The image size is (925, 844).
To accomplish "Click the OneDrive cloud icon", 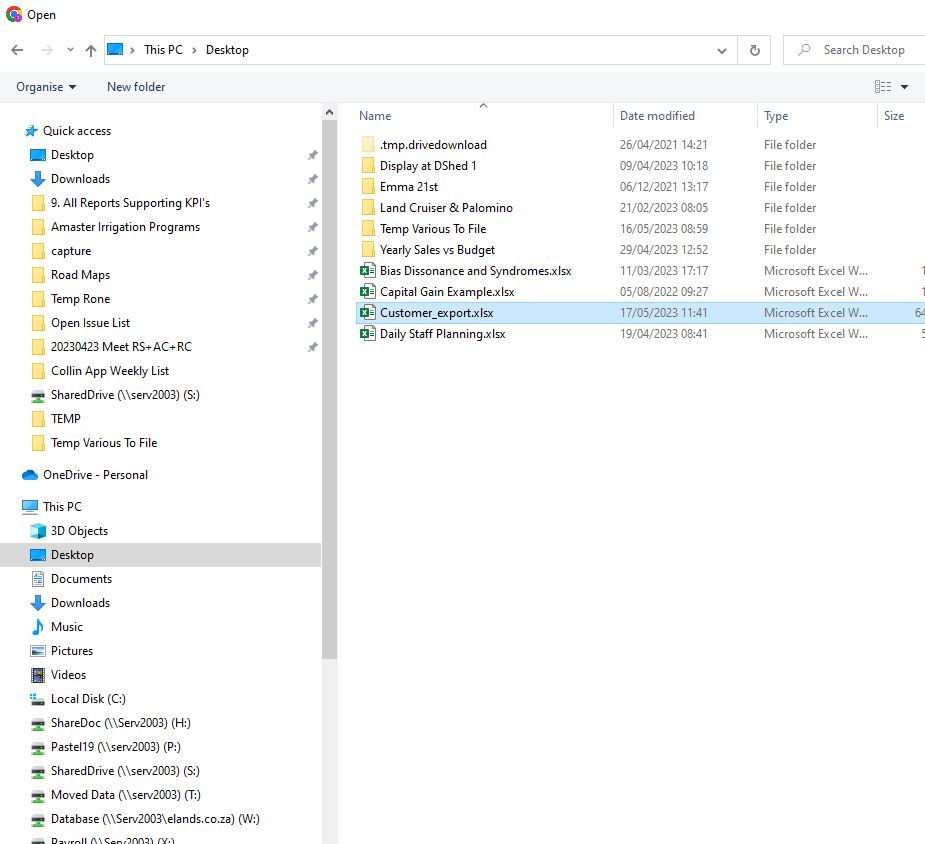I will point(30,475).
